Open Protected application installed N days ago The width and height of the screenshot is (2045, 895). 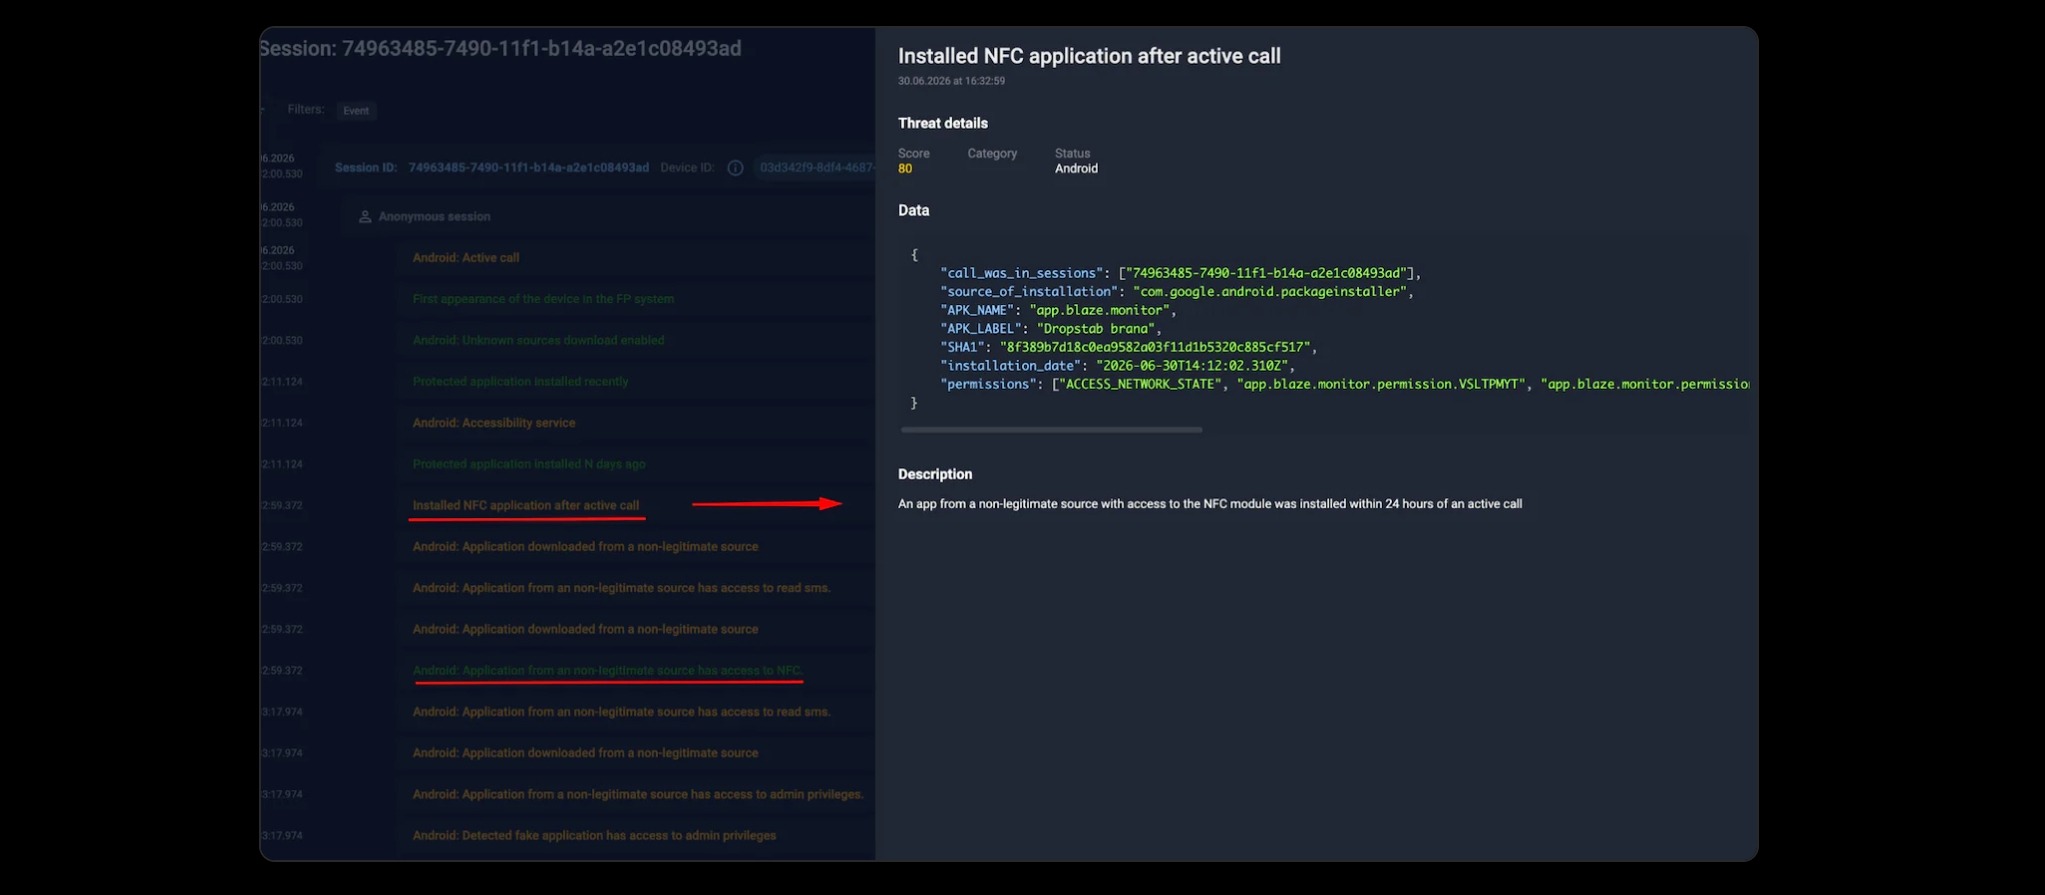coord(529,464)
